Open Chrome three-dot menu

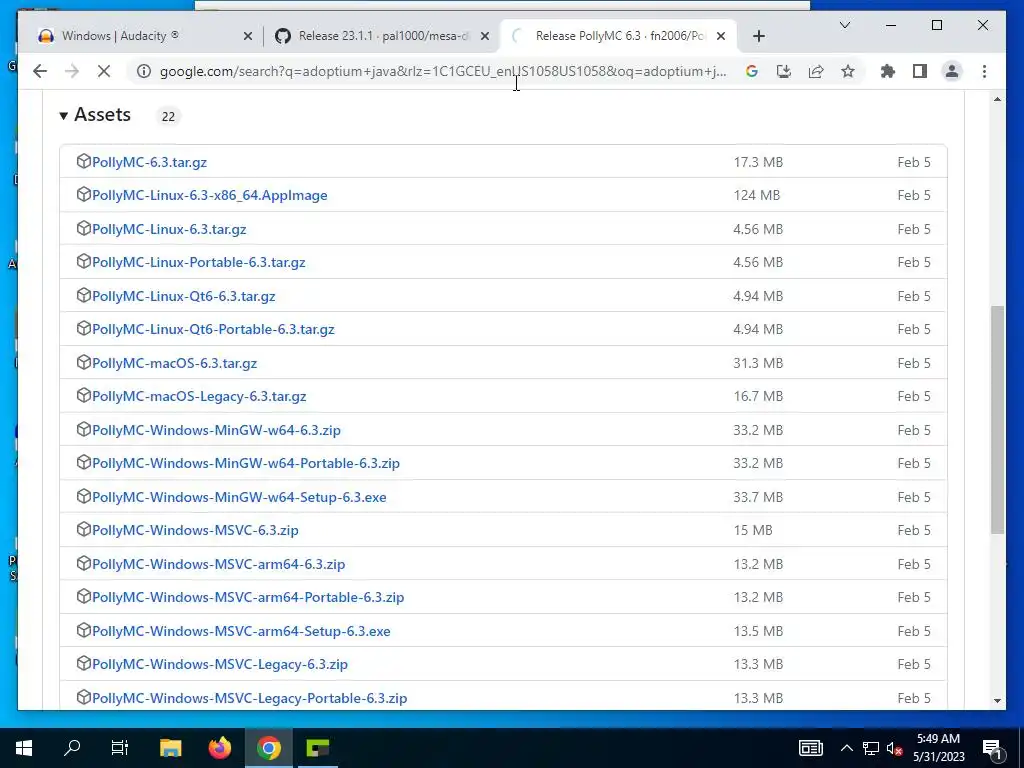pos(984,71)
